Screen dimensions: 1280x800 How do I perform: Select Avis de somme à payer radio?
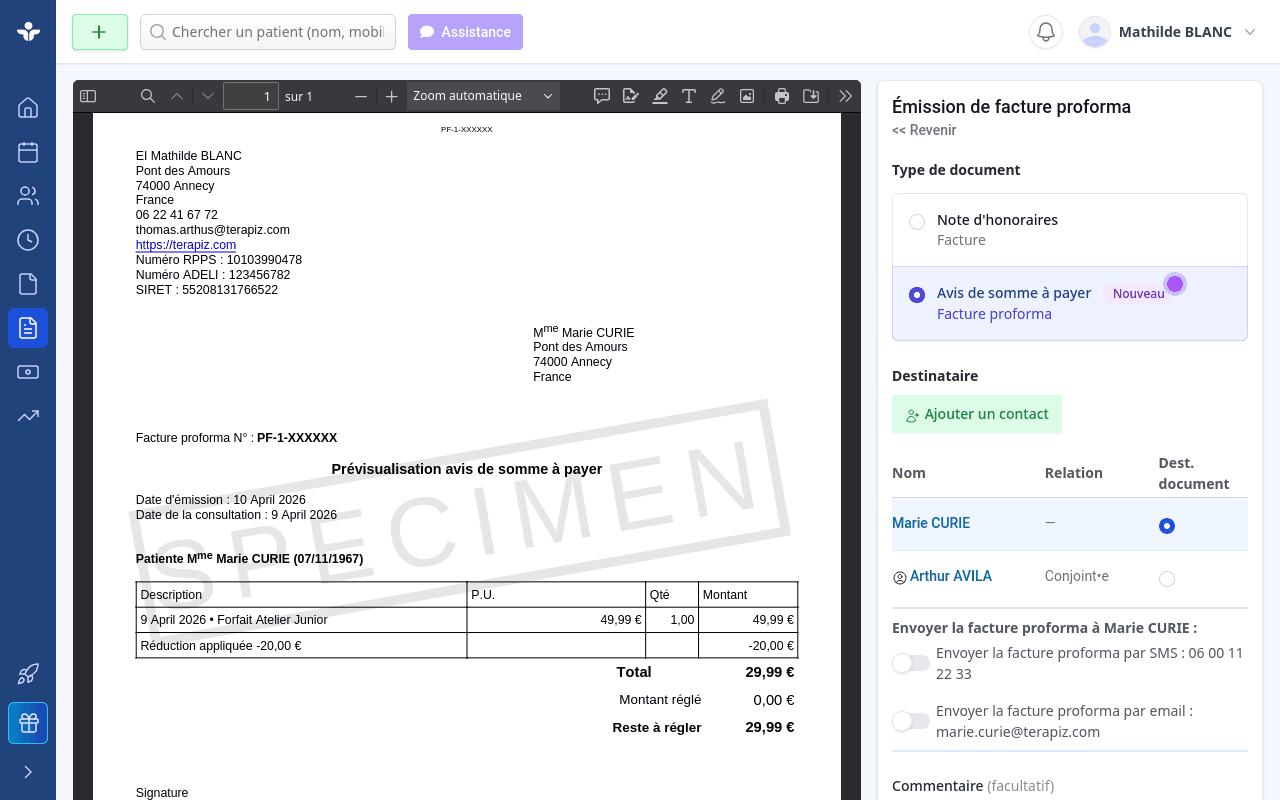[x=917, y=295]
